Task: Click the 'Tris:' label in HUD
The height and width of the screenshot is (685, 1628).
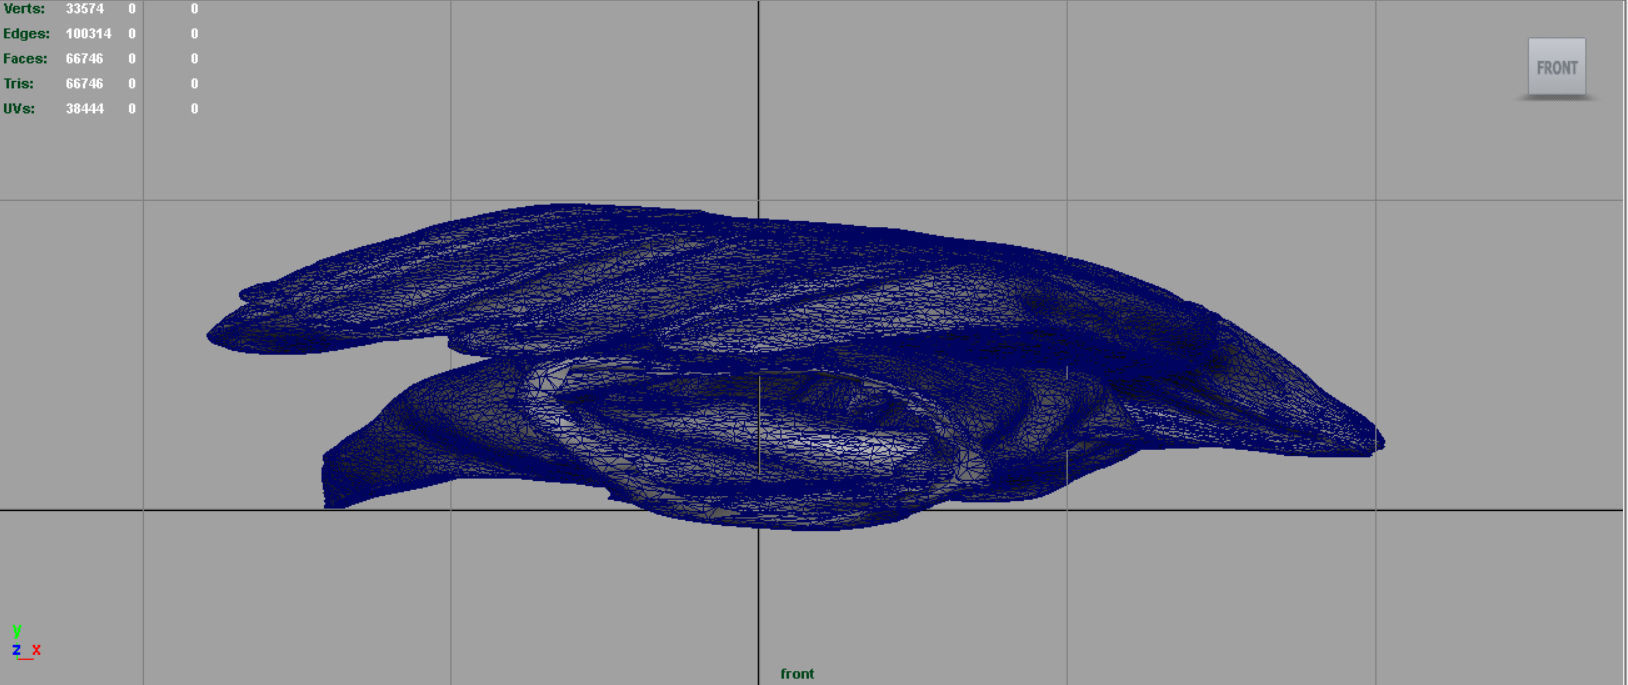Action: coord(18,84)
